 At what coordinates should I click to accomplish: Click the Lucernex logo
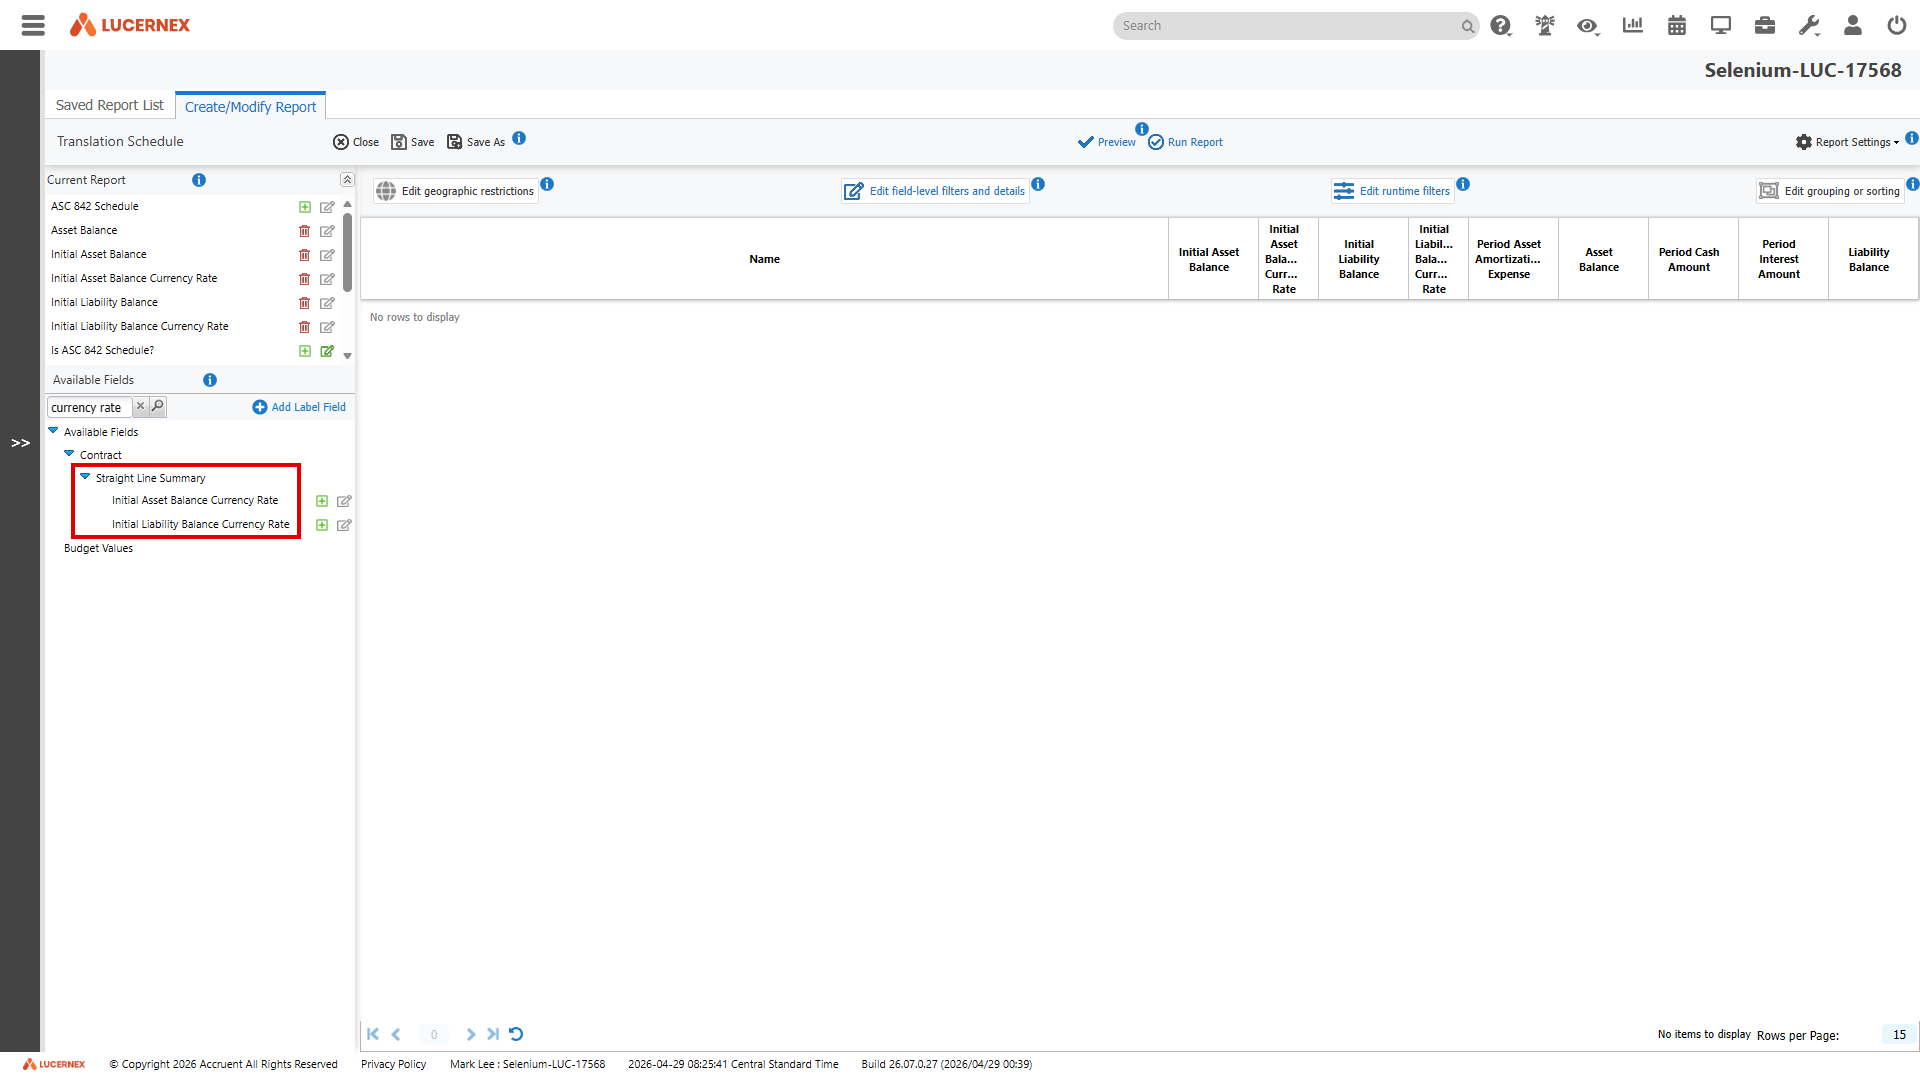click(x=130, y=25)
